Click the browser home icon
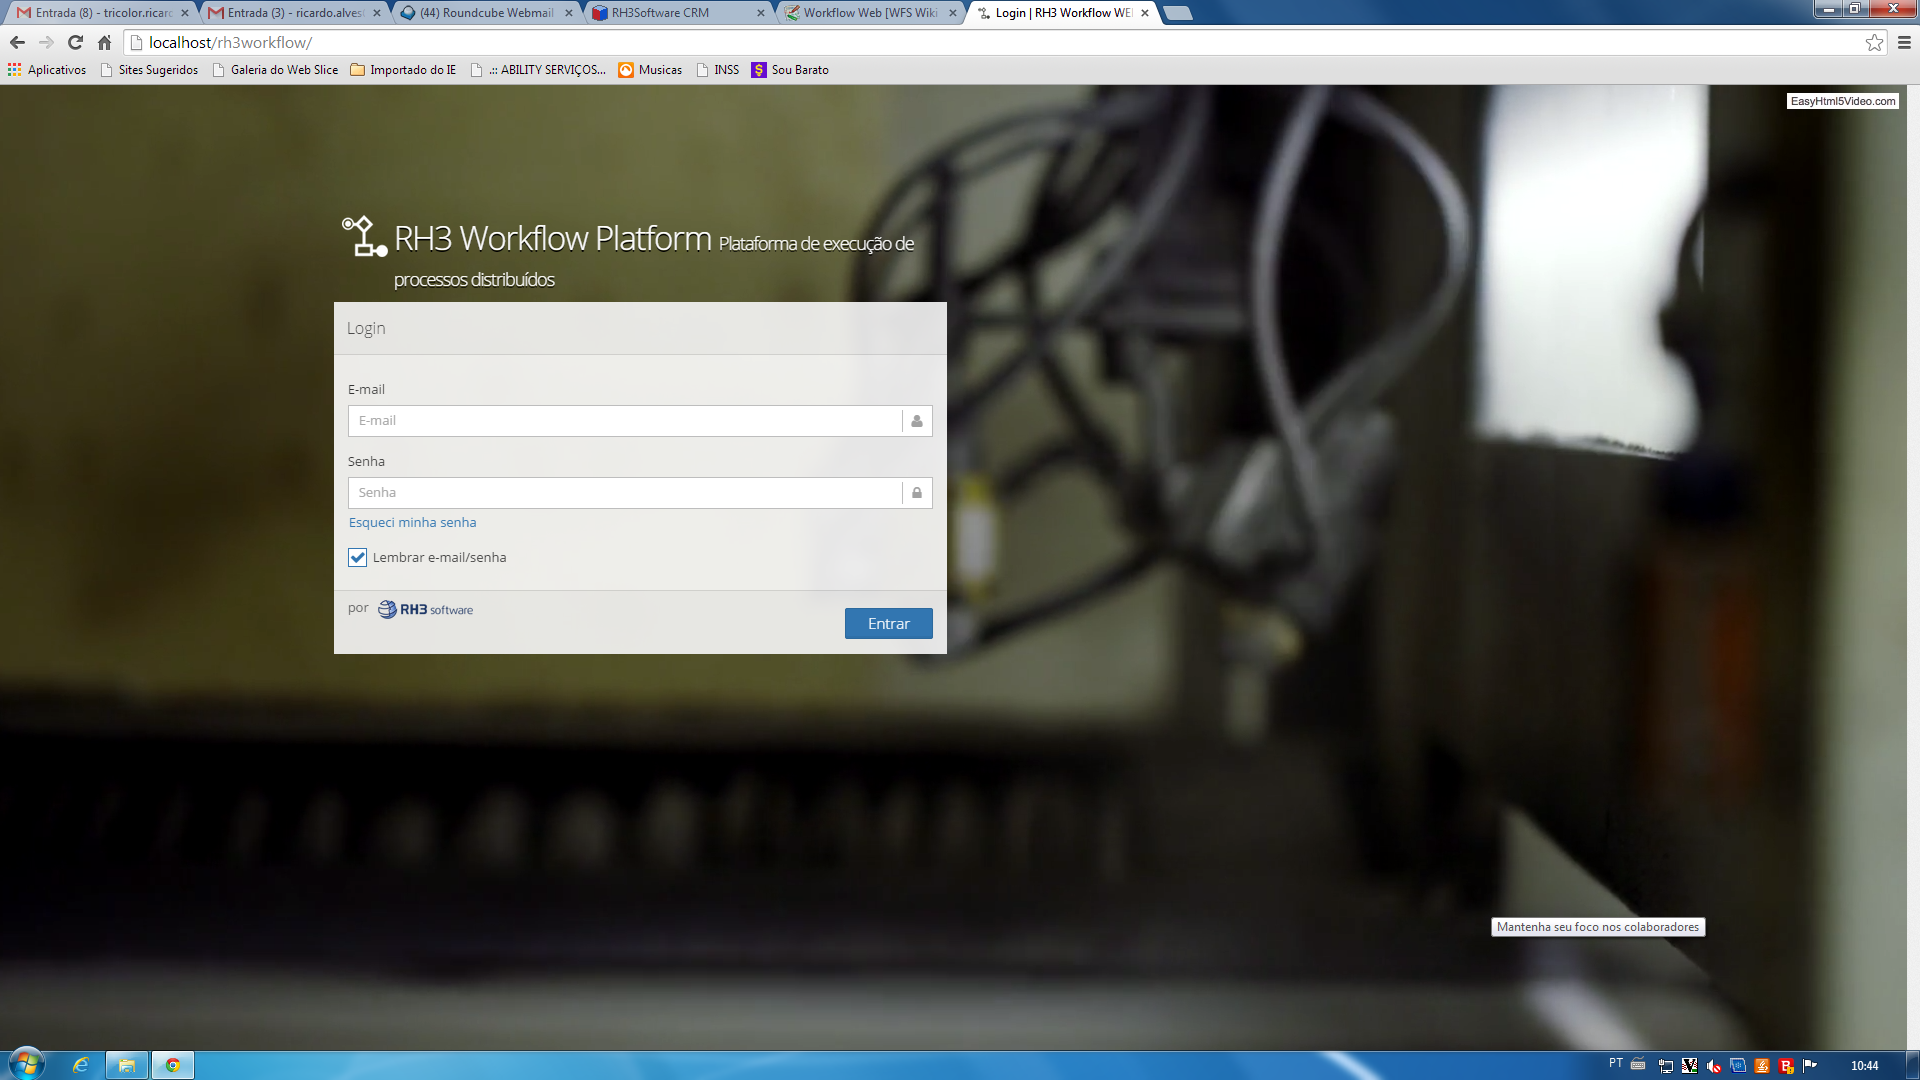 point(104,42)
